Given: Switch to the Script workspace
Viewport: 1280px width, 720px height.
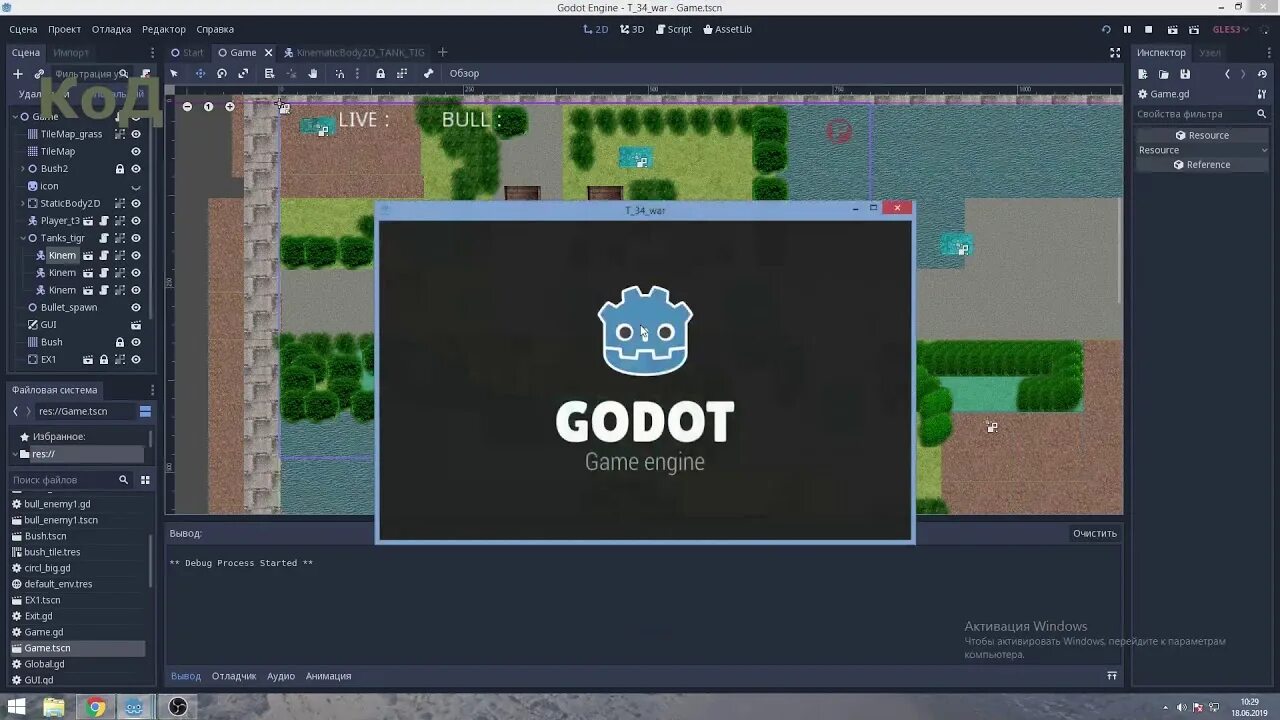Looking at the screenshot, I should tap(675, 29).
